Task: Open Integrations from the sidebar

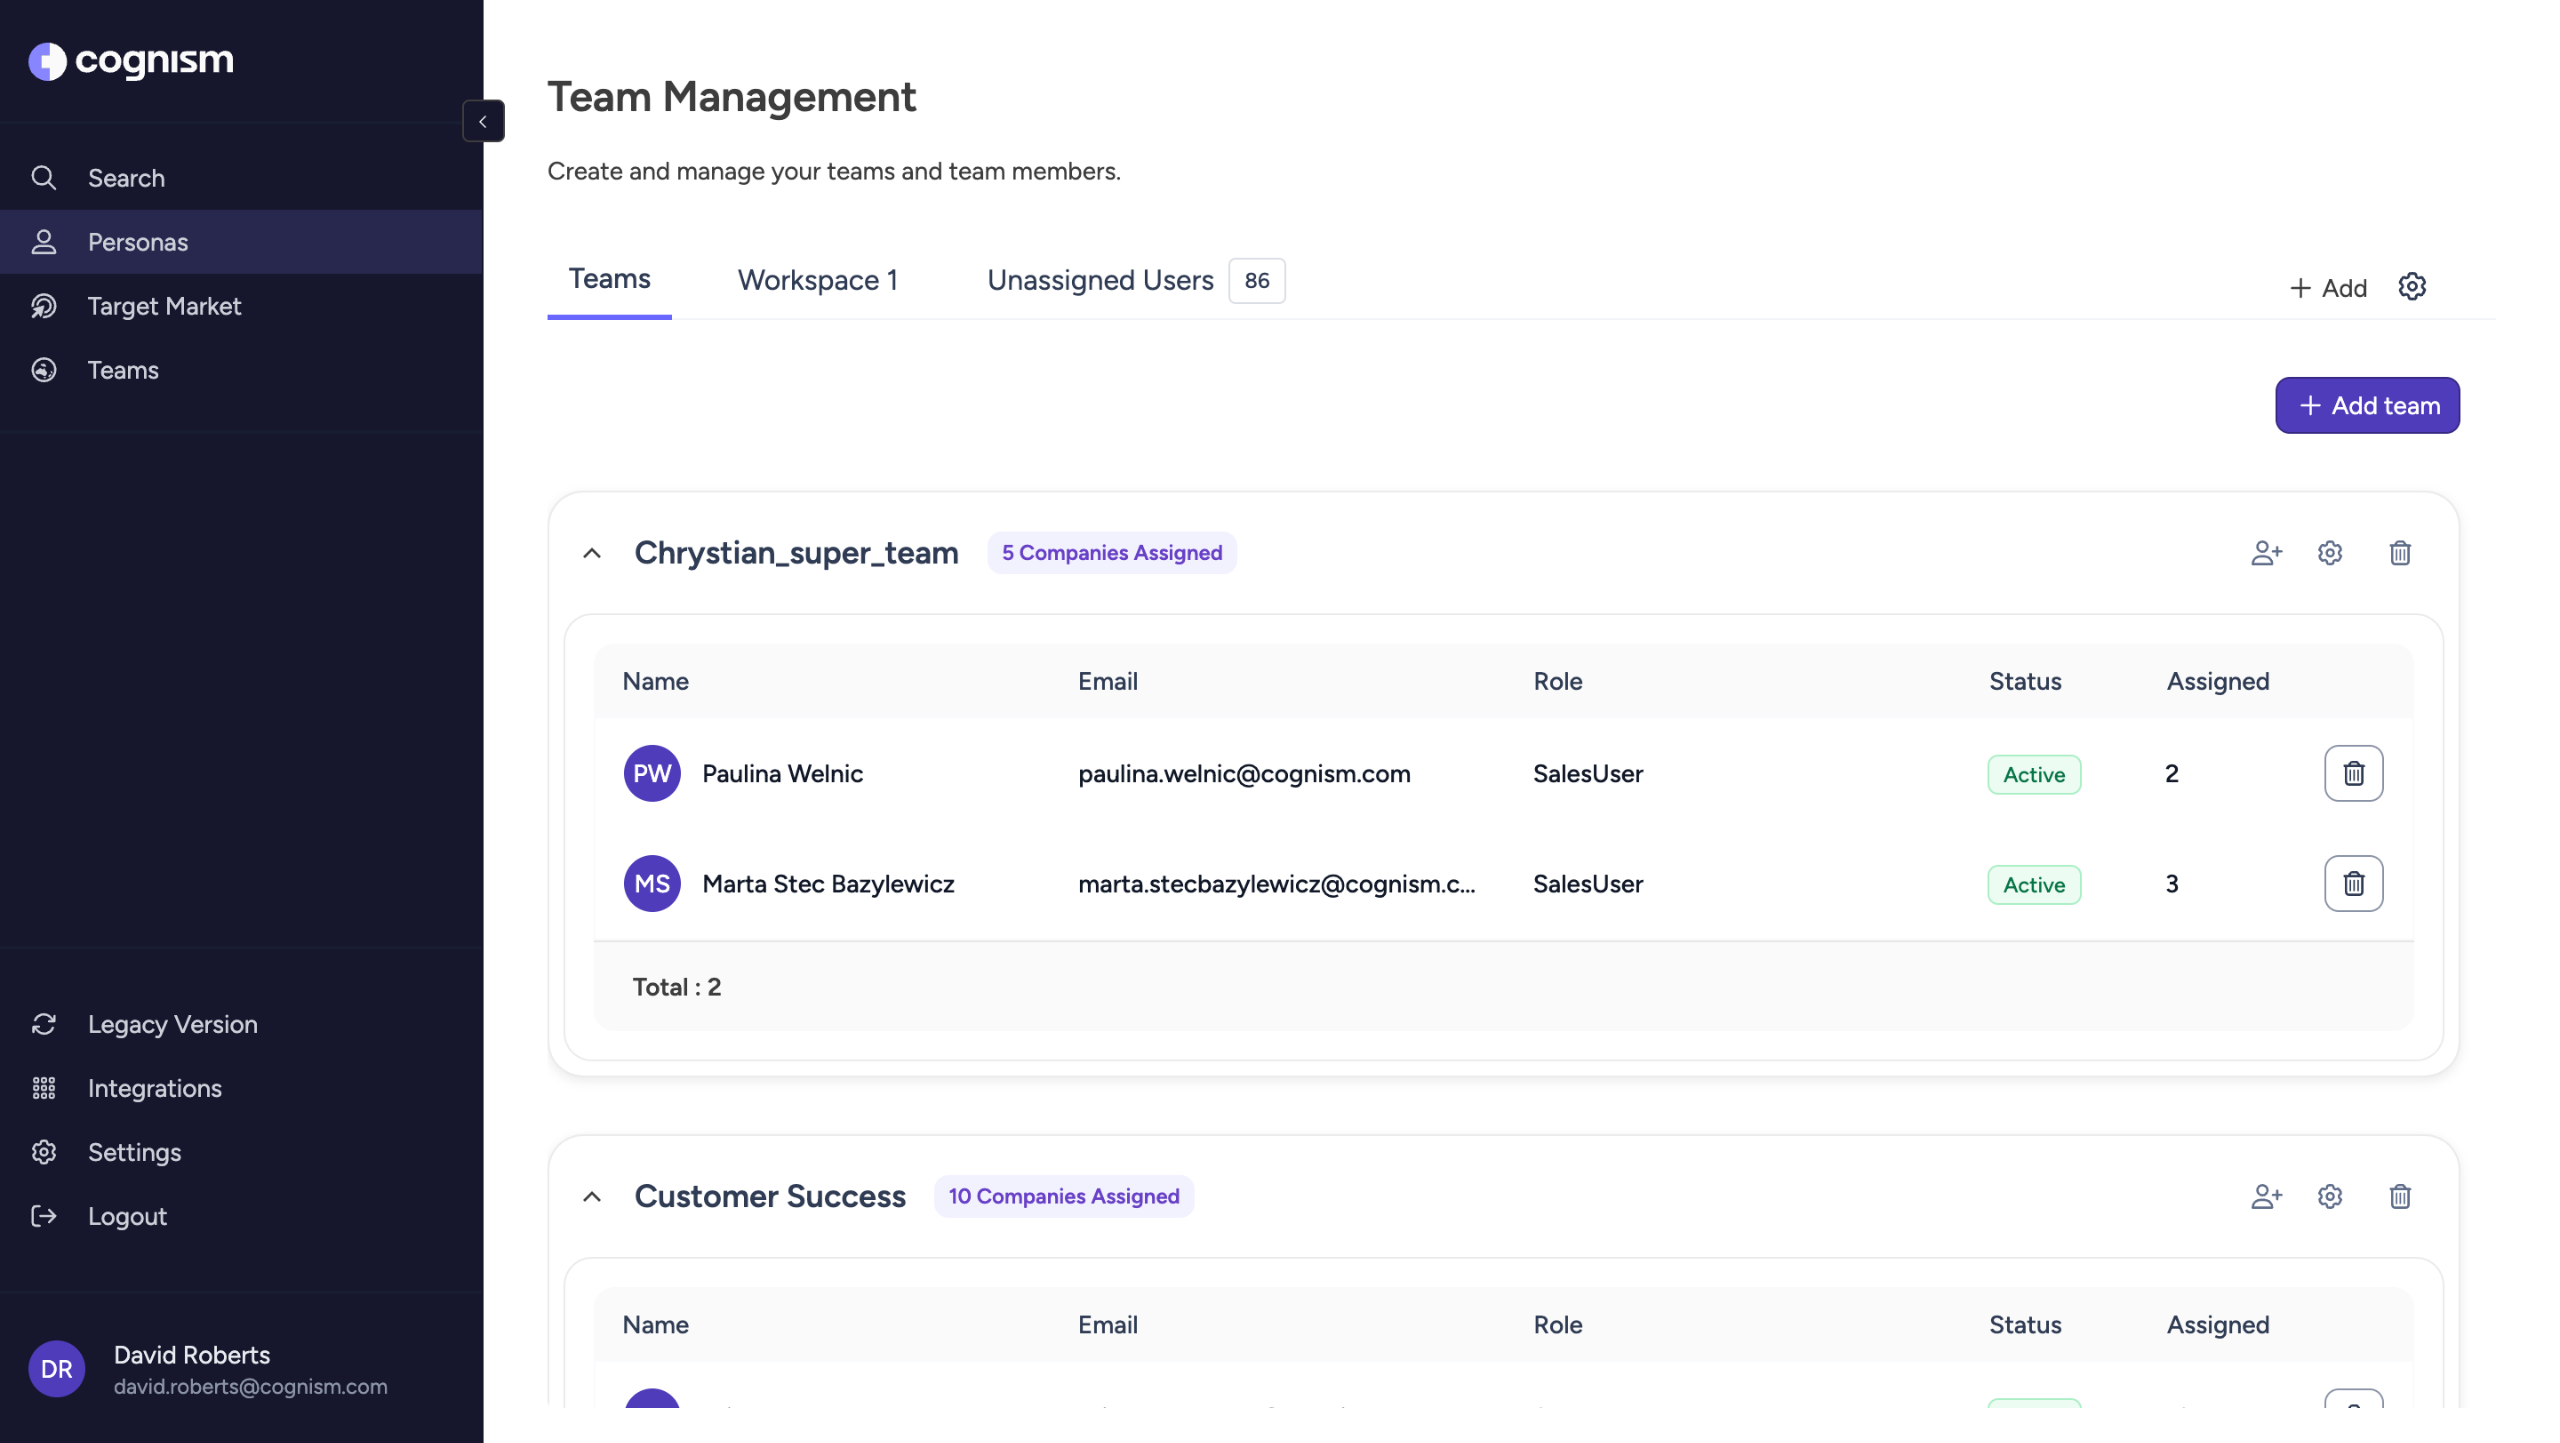Action: [154, 1088]
